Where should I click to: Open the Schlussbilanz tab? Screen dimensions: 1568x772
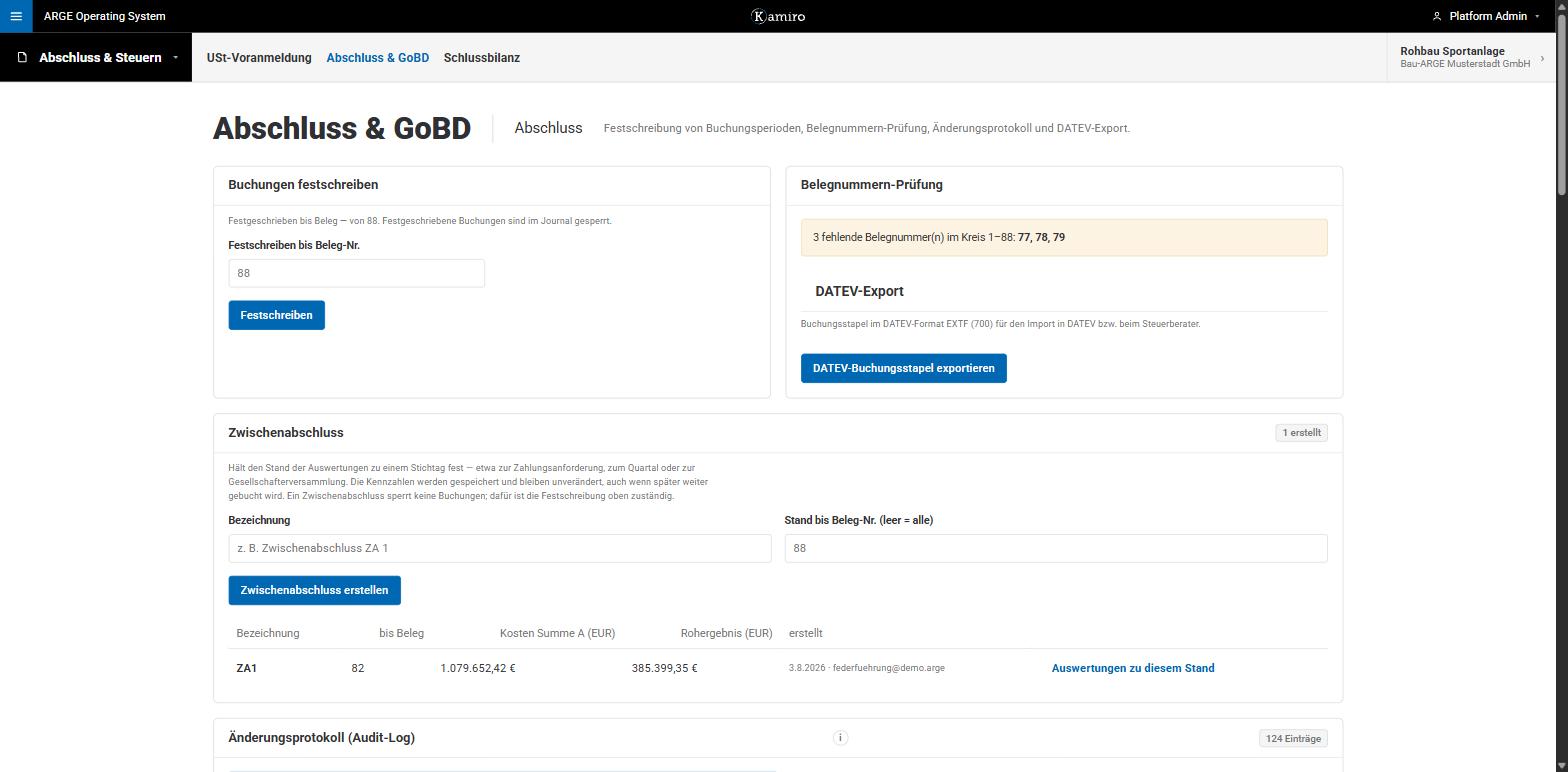pos(482,58)
